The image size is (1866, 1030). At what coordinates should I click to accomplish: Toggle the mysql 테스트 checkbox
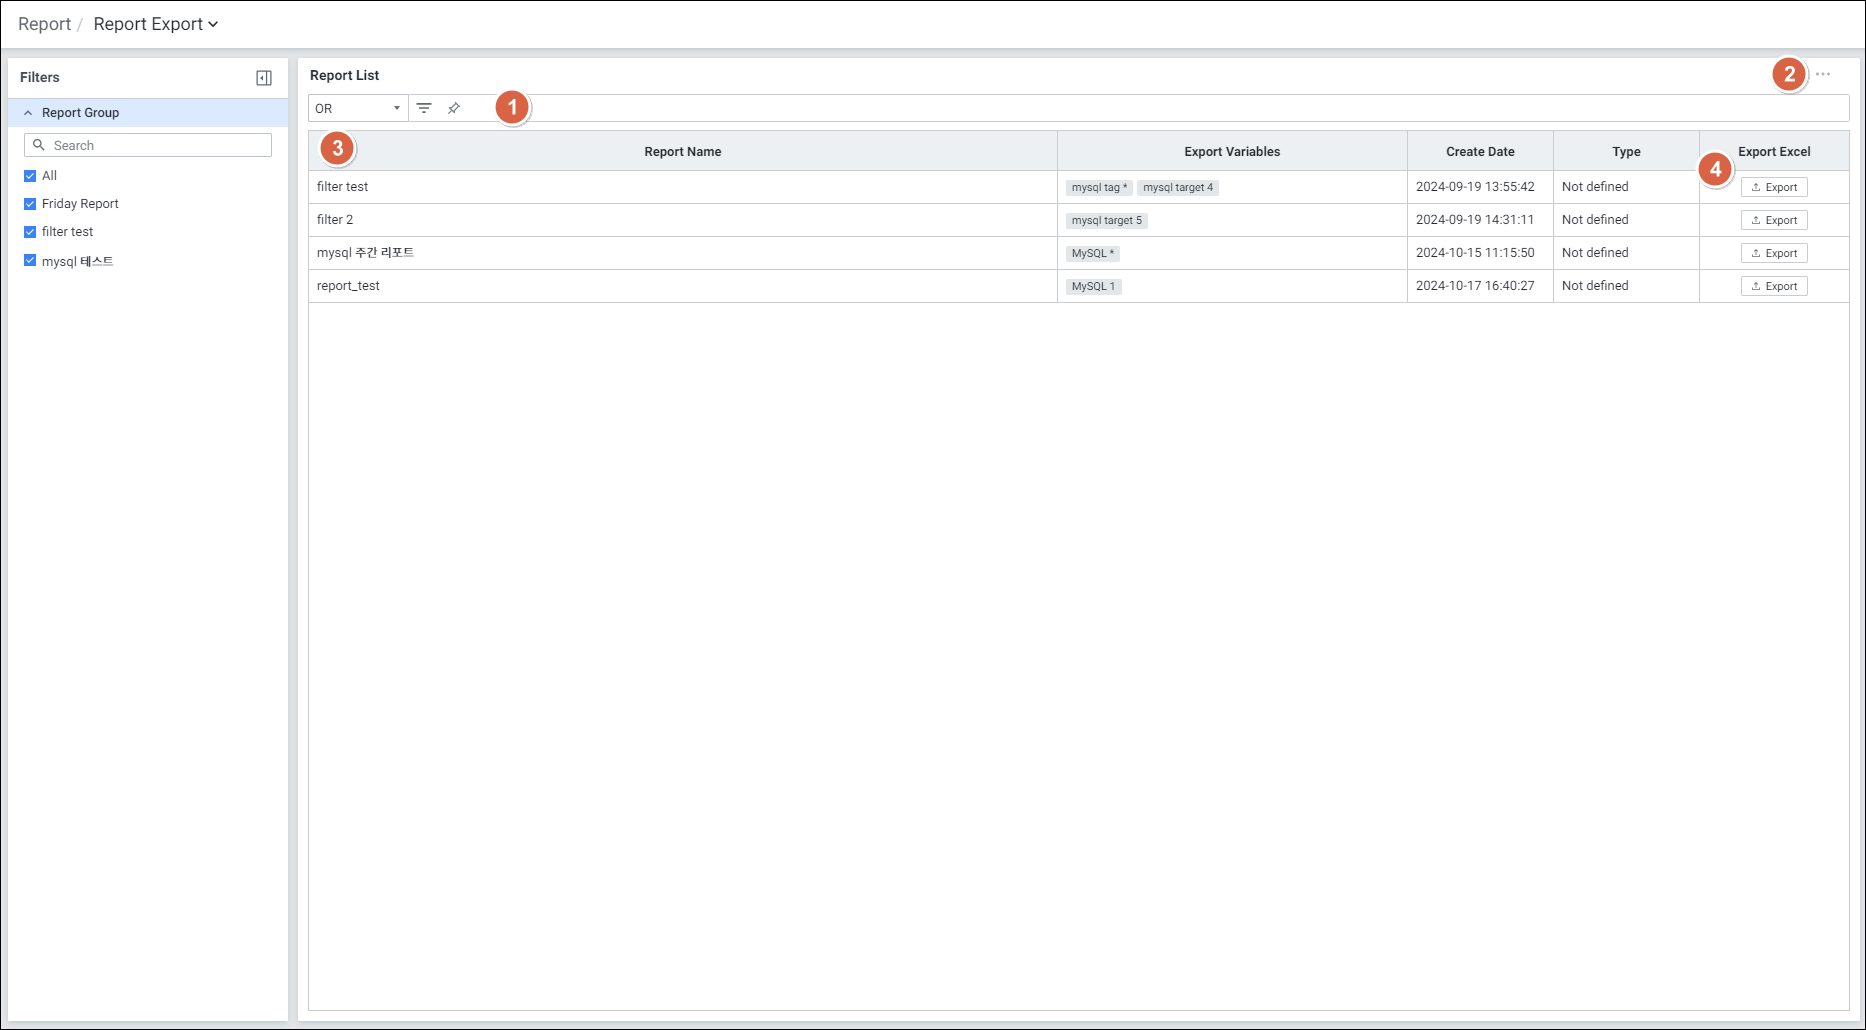30,261
